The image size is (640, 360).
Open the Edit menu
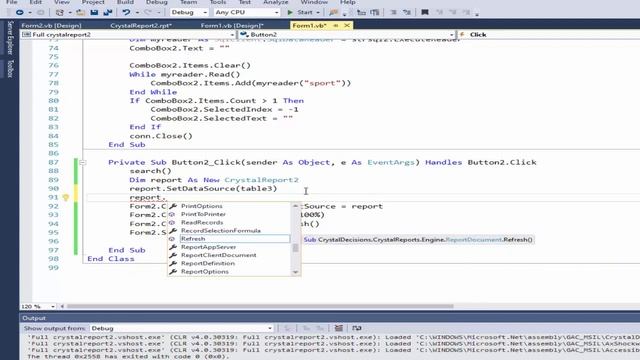tap(36, 2)
